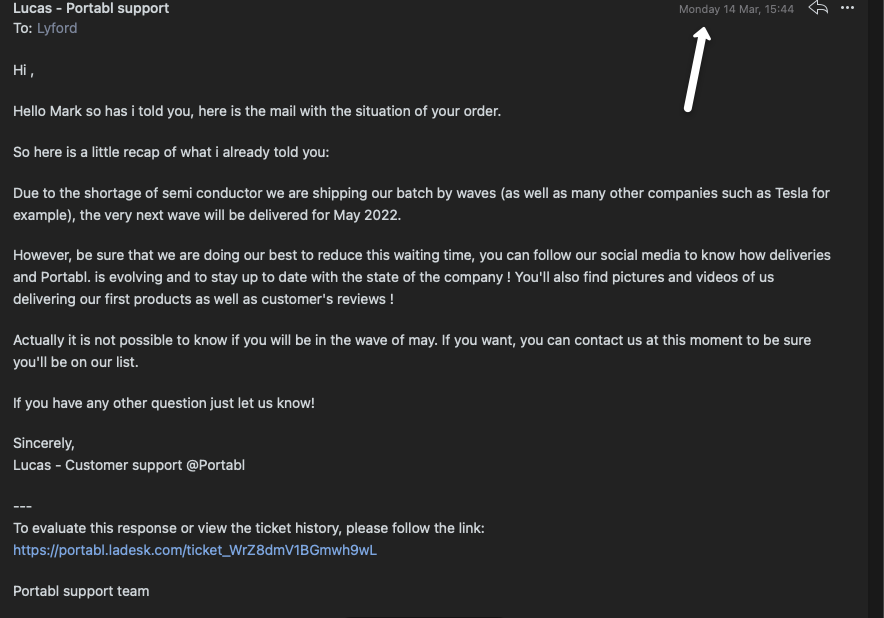This screenshot has width=884, height=618.
Task: Click the sender name Lucas - Portabl support
Action: (x=91, y=8)
